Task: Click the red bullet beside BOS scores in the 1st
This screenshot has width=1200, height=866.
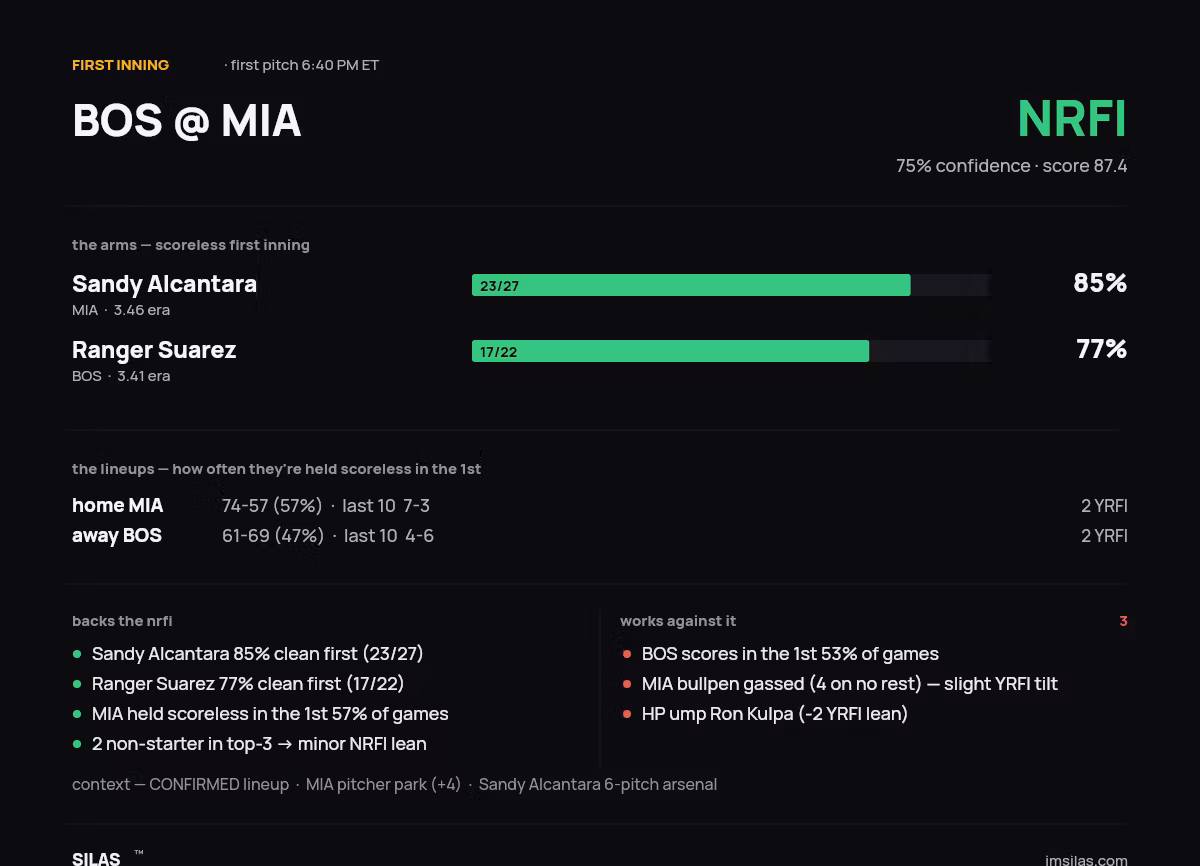Action: (627, 654)
